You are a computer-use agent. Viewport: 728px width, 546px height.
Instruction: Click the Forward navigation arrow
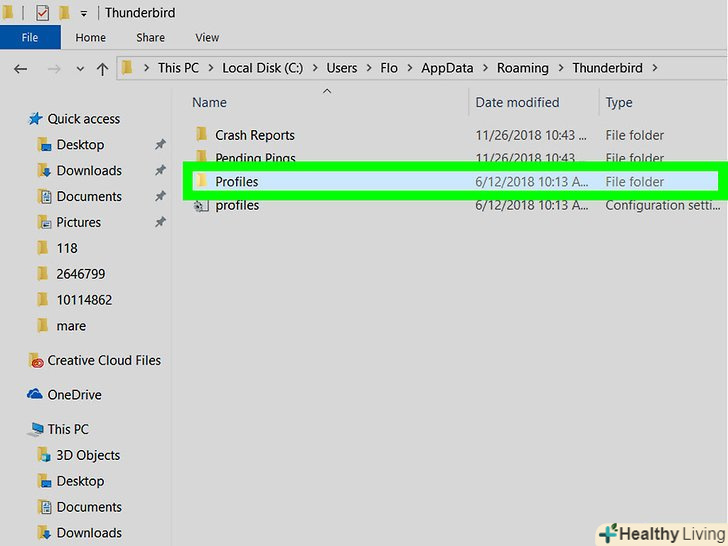pyautogui.click(x=54, y=69)
